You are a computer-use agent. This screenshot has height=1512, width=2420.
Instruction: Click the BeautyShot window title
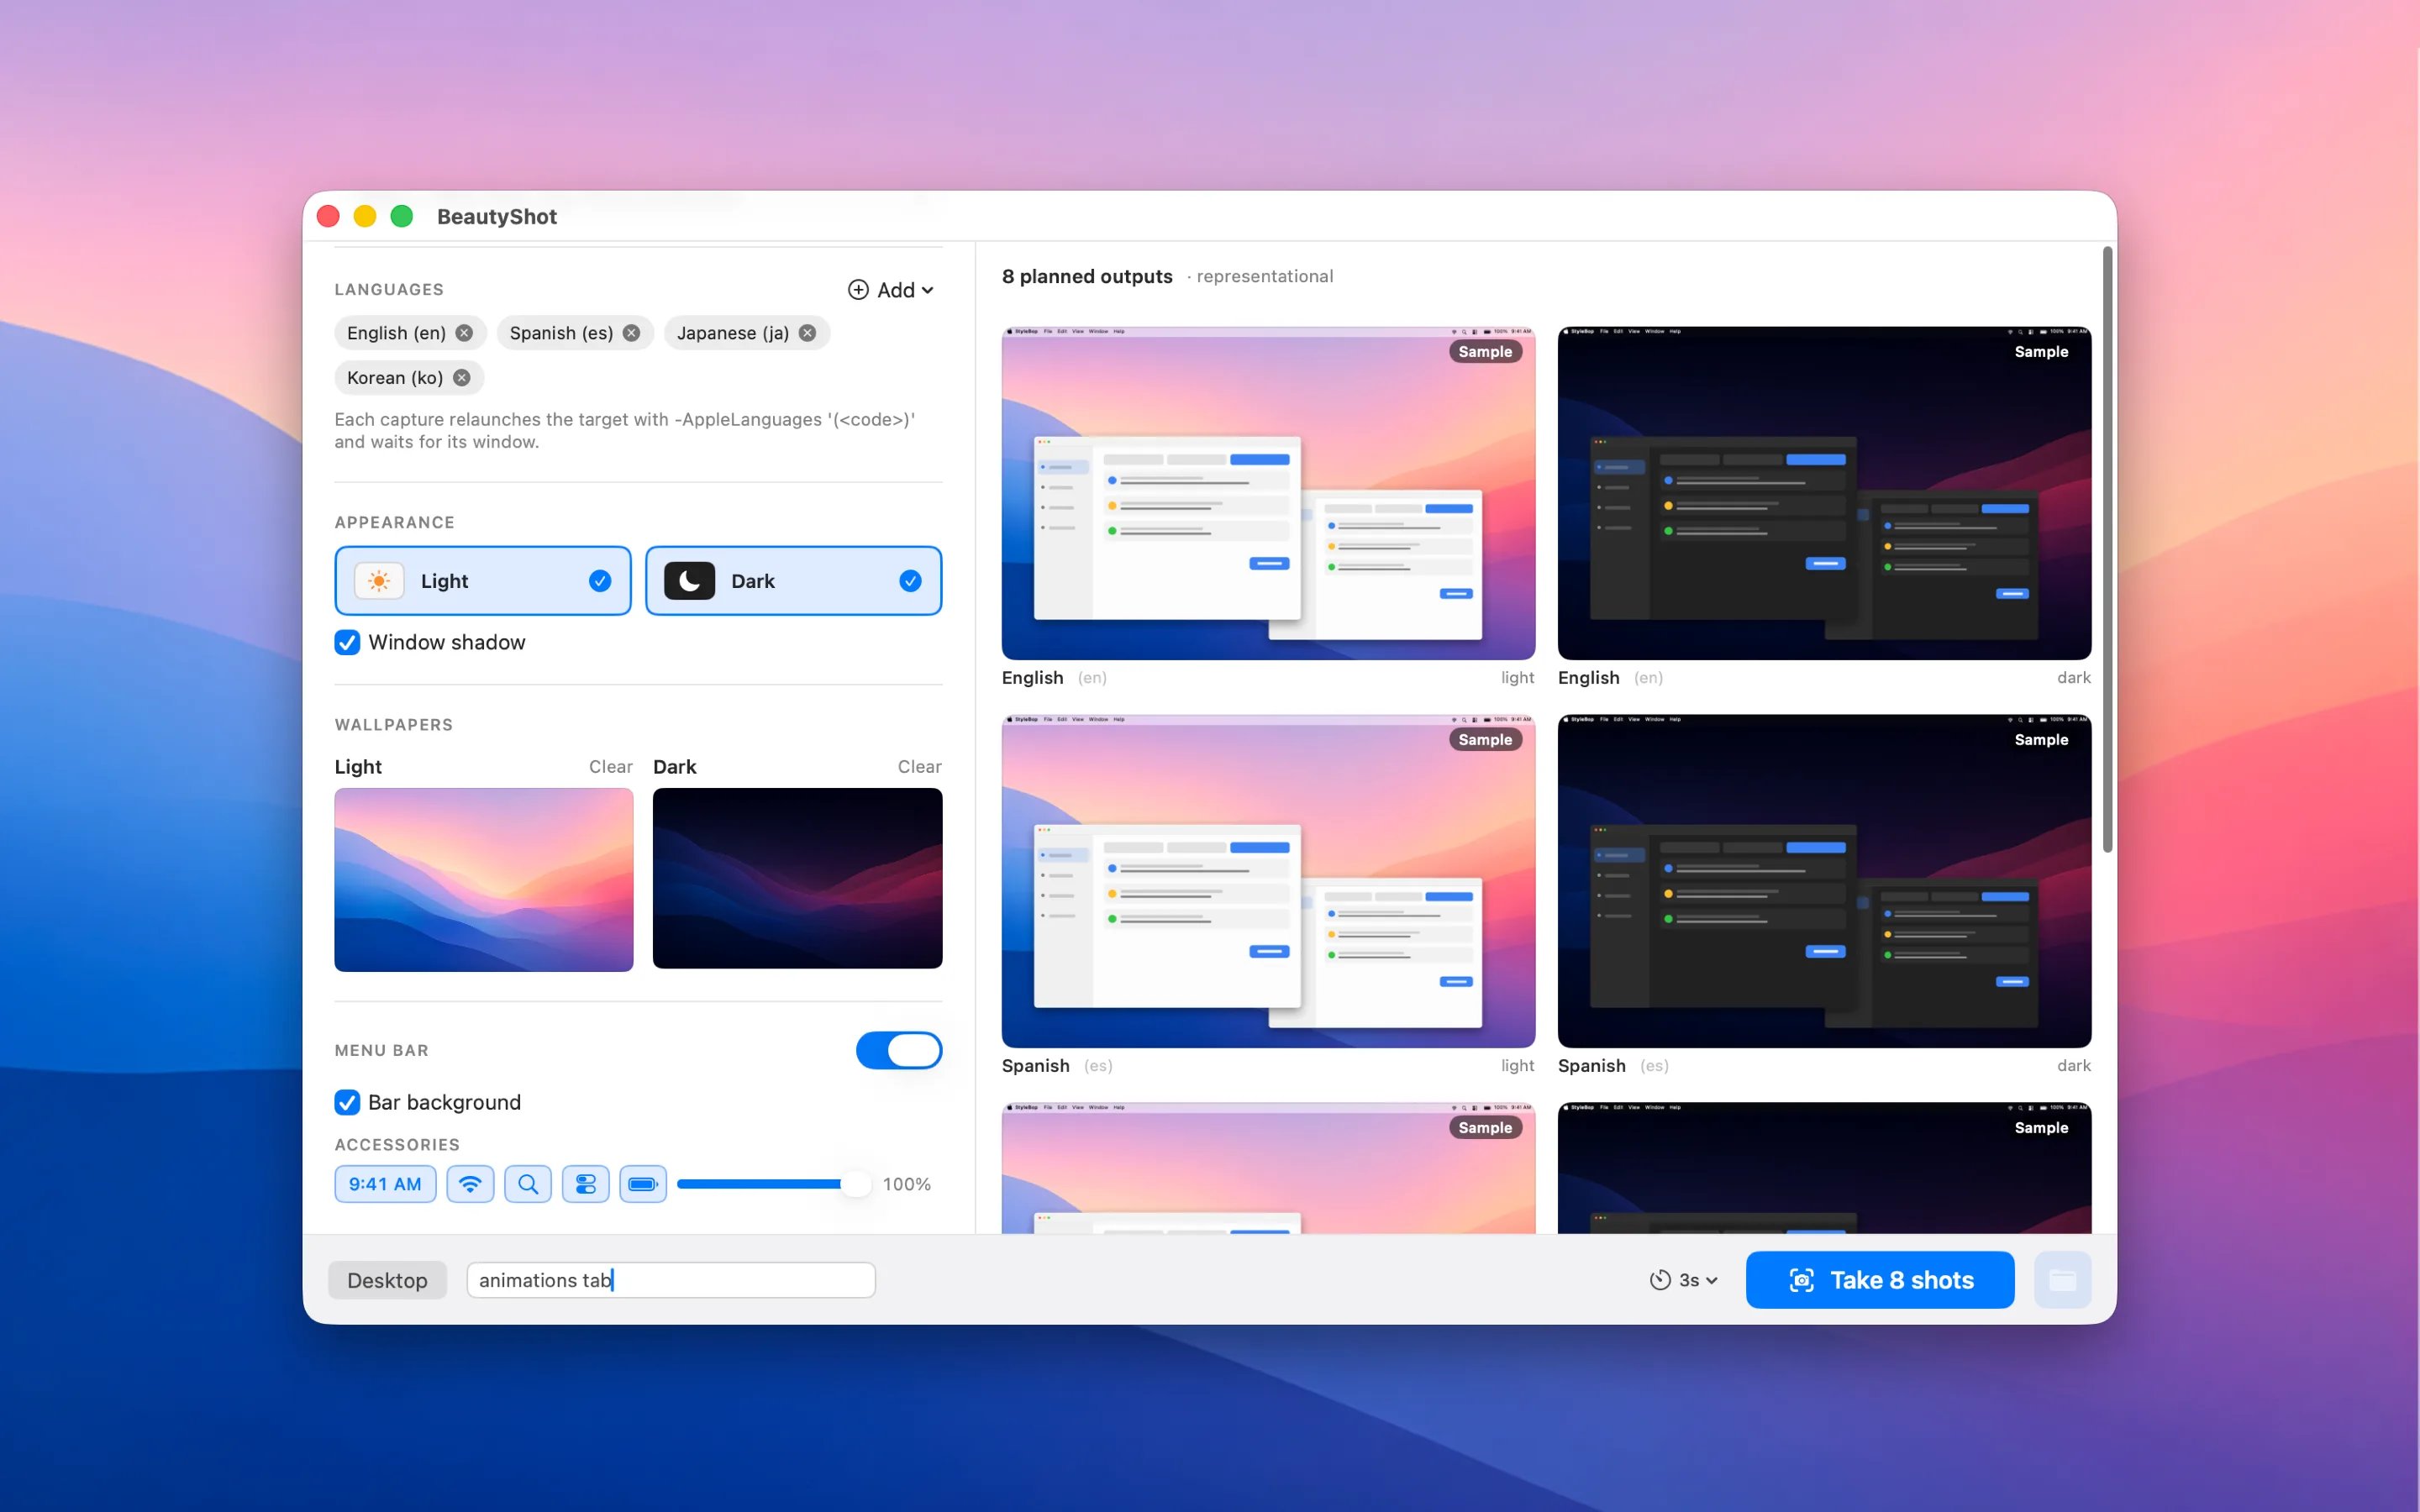[x=497, y=216]
